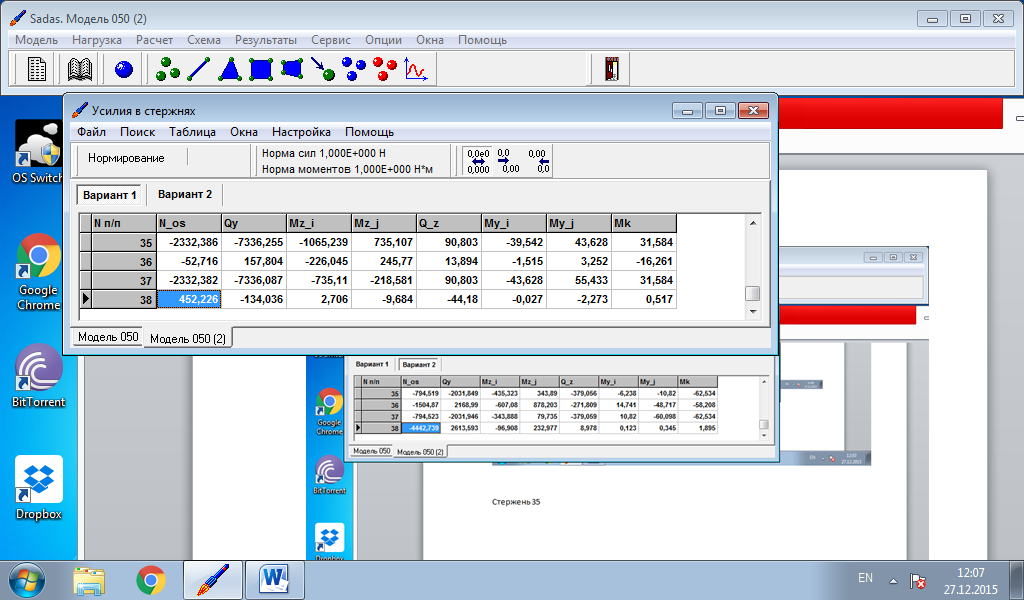
Task: Switch to the Вариант 1 tab
Action: point(110,195)
